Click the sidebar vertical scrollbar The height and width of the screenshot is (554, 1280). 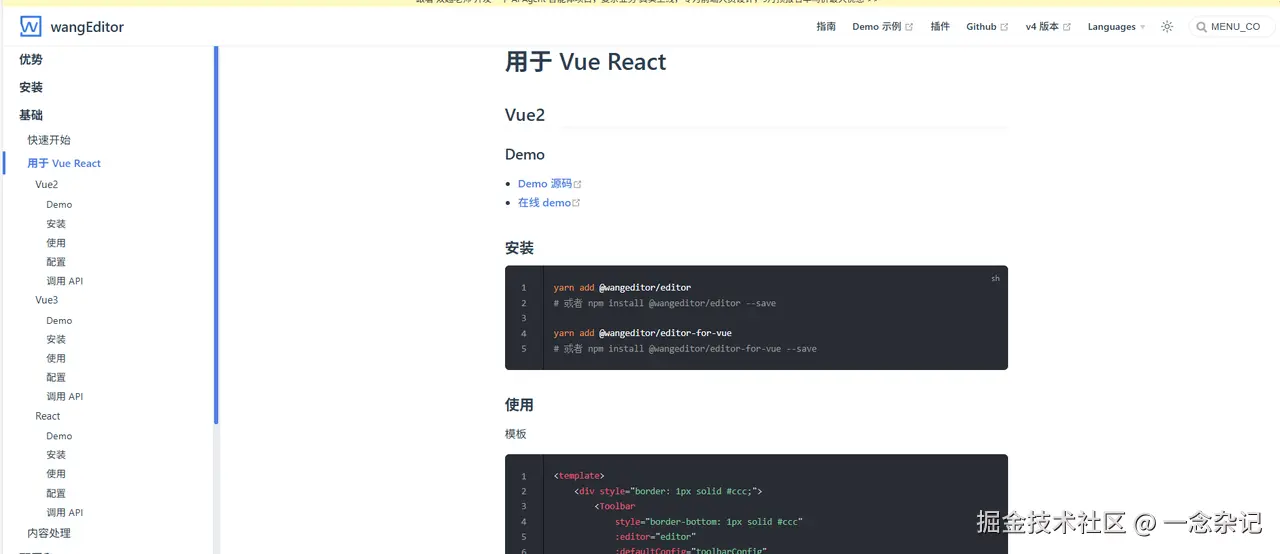tap(216, 236)
